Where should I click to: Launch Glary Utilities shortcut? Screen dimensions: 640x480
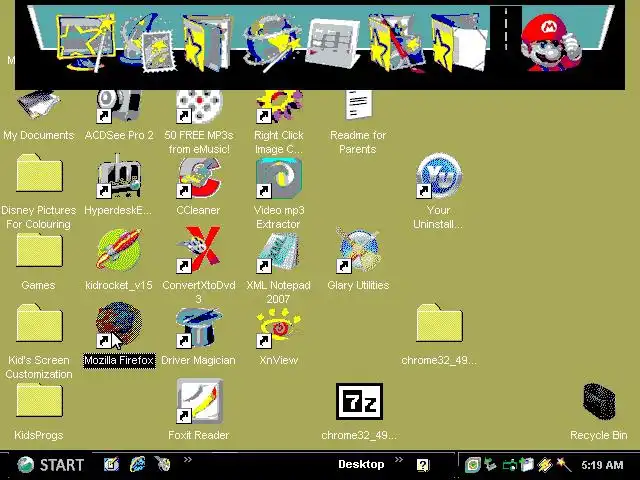tap(359, 251)
